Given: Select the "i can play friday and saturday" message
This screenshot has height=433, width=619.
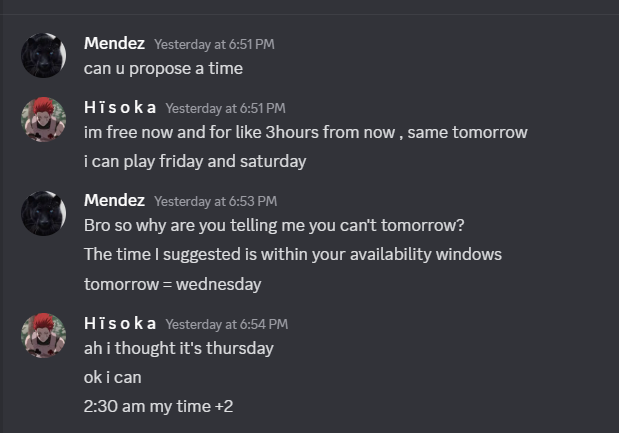Looking at the screenshot, I should coord(195,161).
